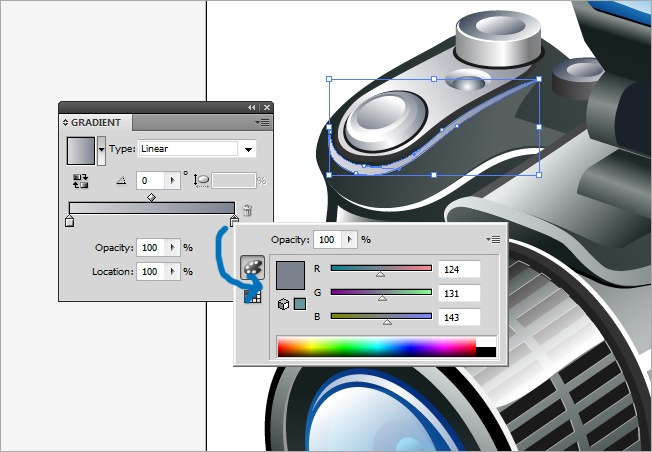
Task: Pick a color from spectrum bar
Action: [x=377, y=347]
